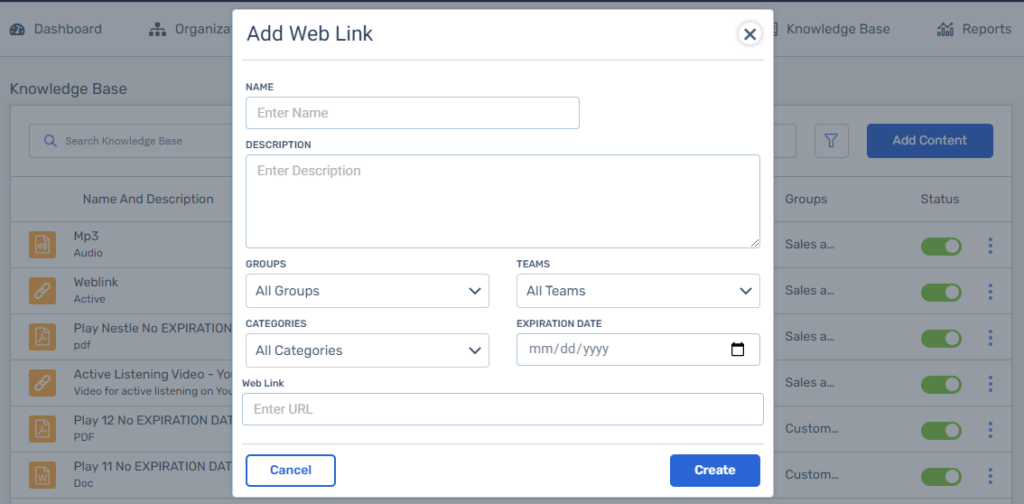This screenshot has height=504, width=1024.
Task: Click the Weblink row link icon
Action: 42,290
